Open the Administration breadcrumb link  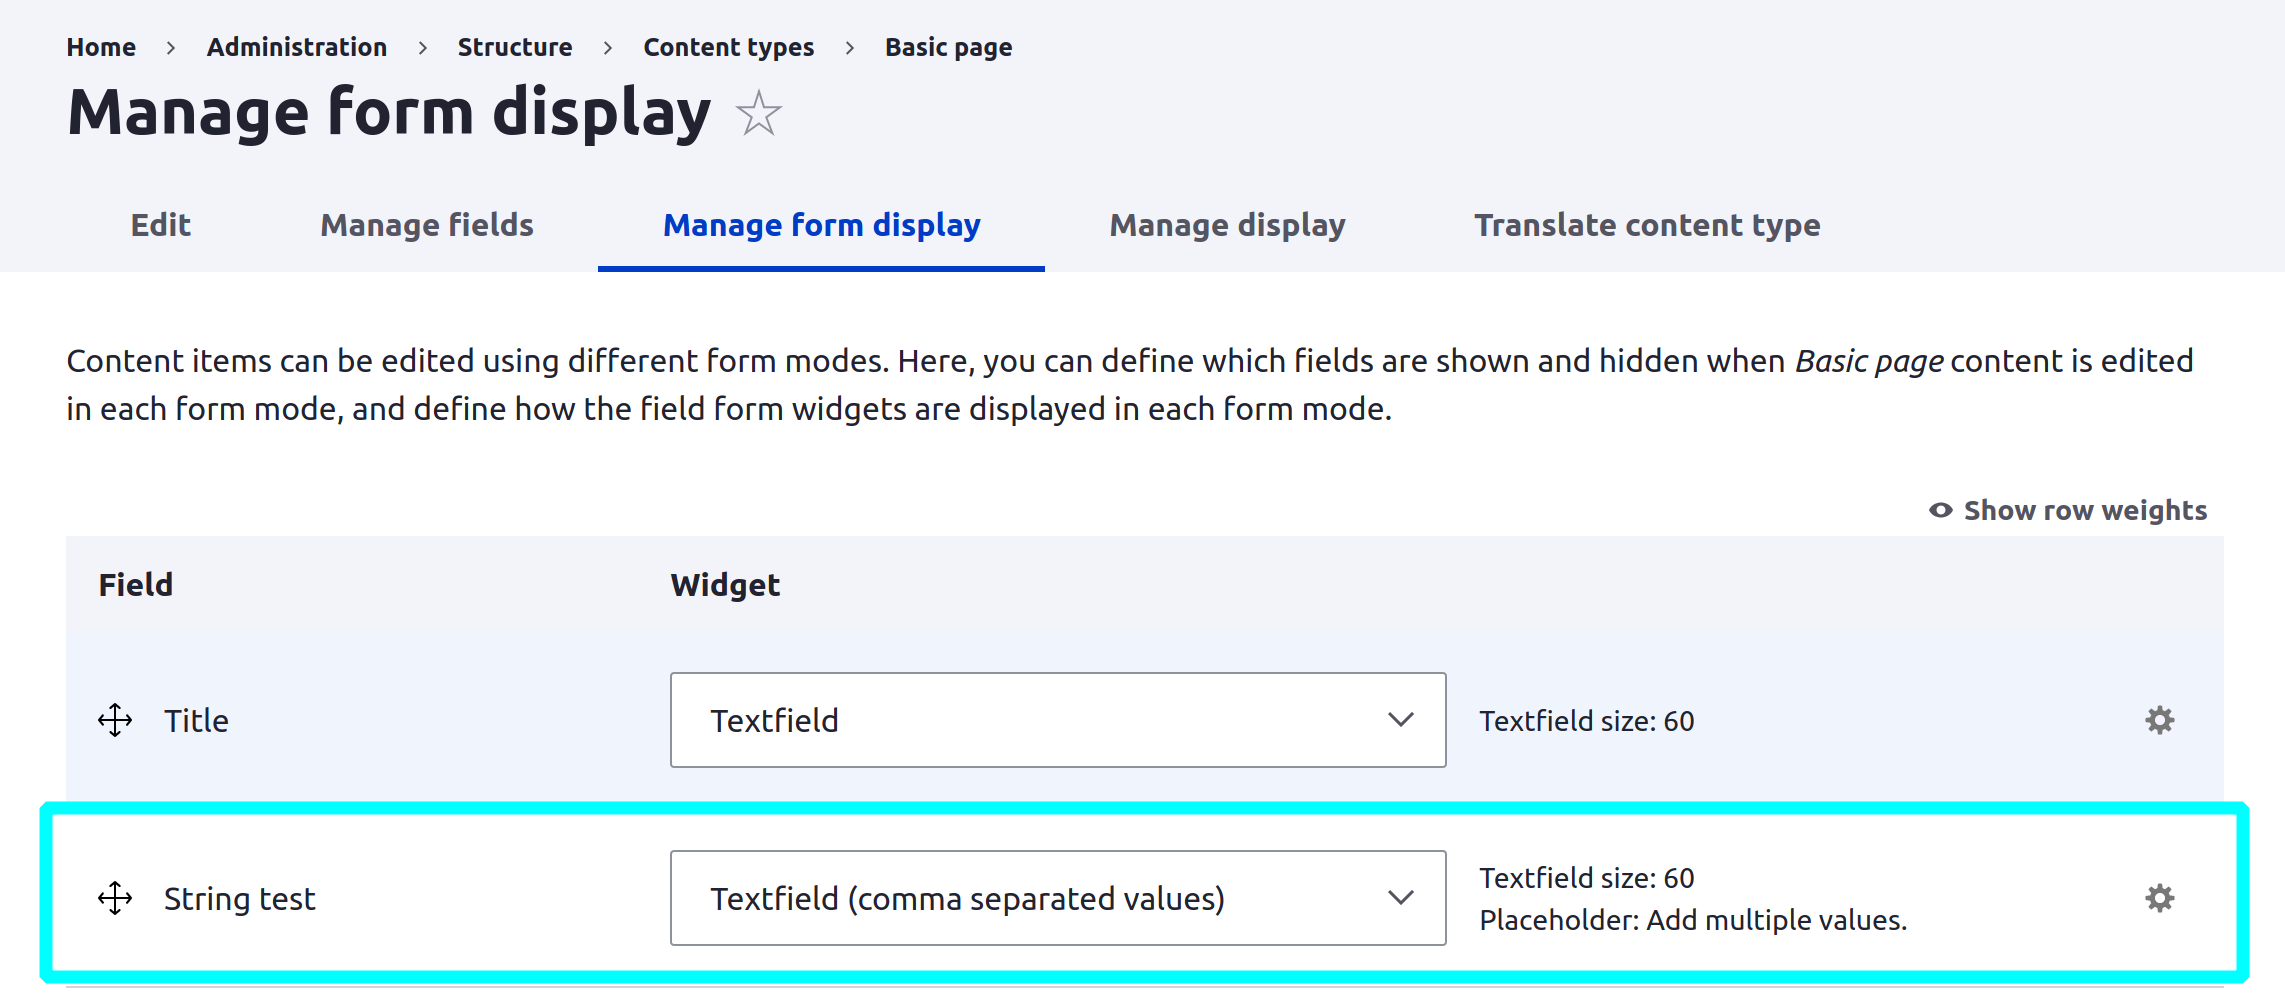click(x=296, y=46)
